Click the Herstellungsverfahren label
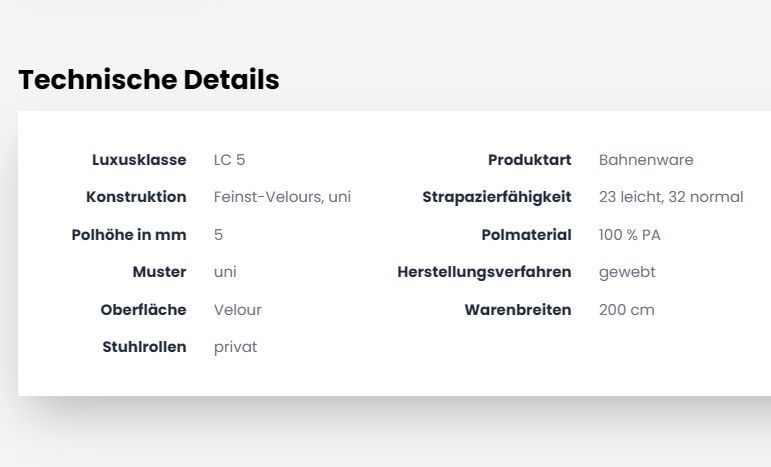The width and height of the screenshot is (771, 467). point(484,272)
